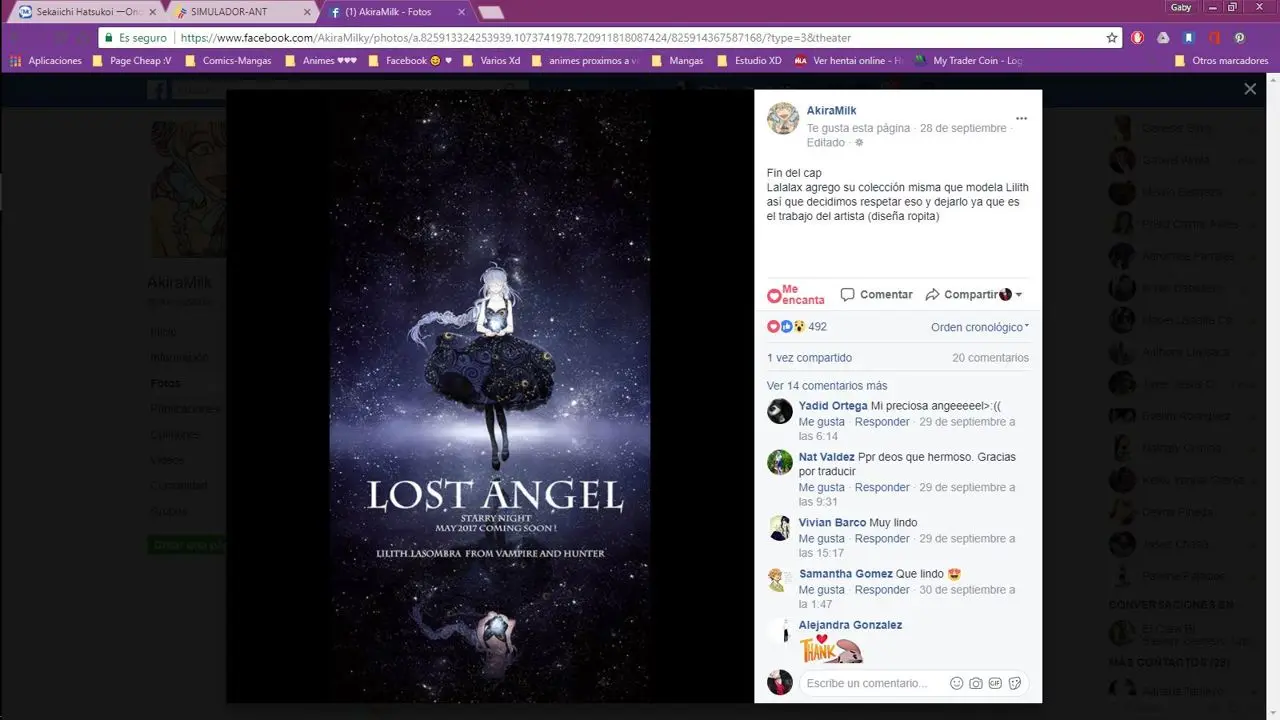
Task: Add a GIF to the comment
Action: pyautogui.click(x=995, y=683)
